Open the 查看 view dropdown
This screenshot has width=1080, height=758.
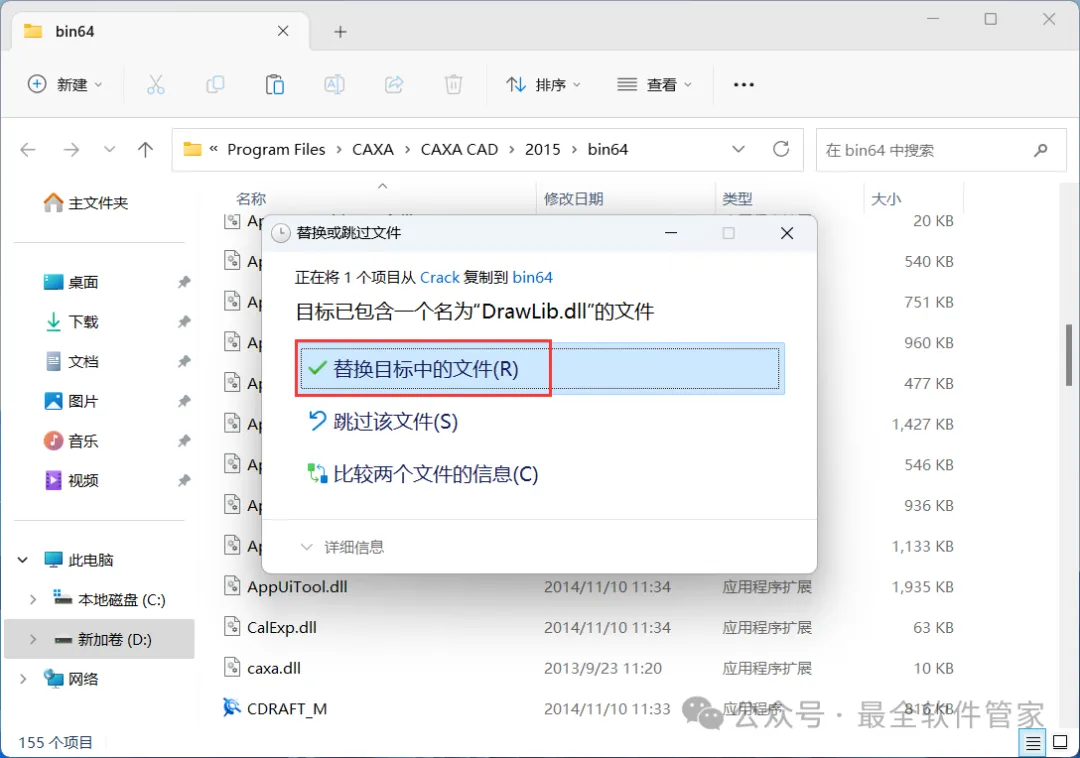[654, 85]
